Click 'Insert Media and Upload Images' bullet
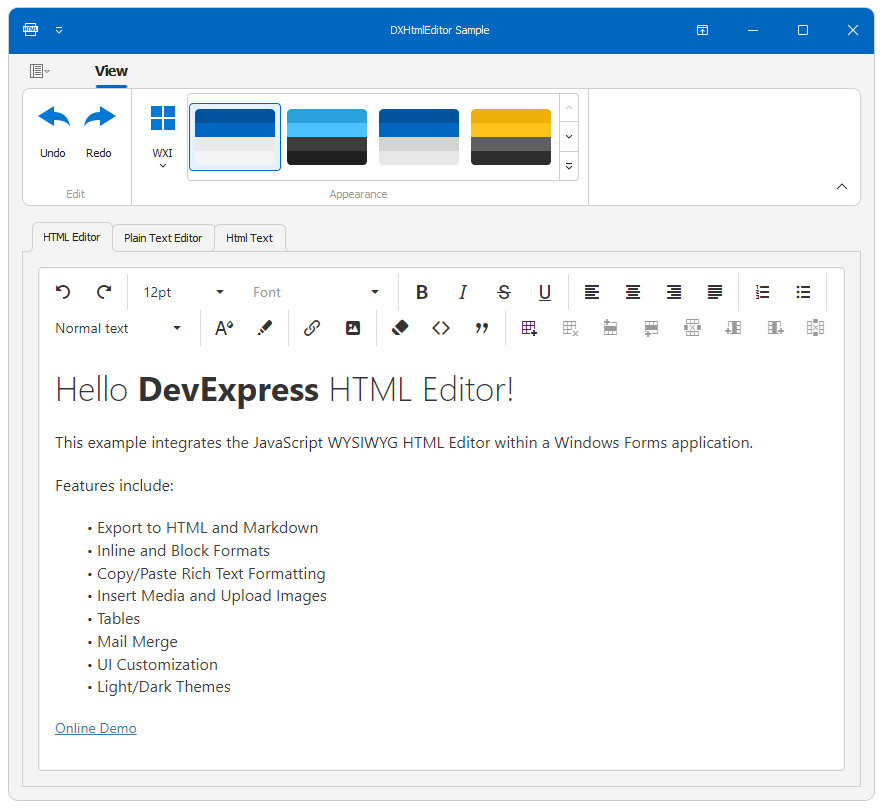 click(211, 596)
